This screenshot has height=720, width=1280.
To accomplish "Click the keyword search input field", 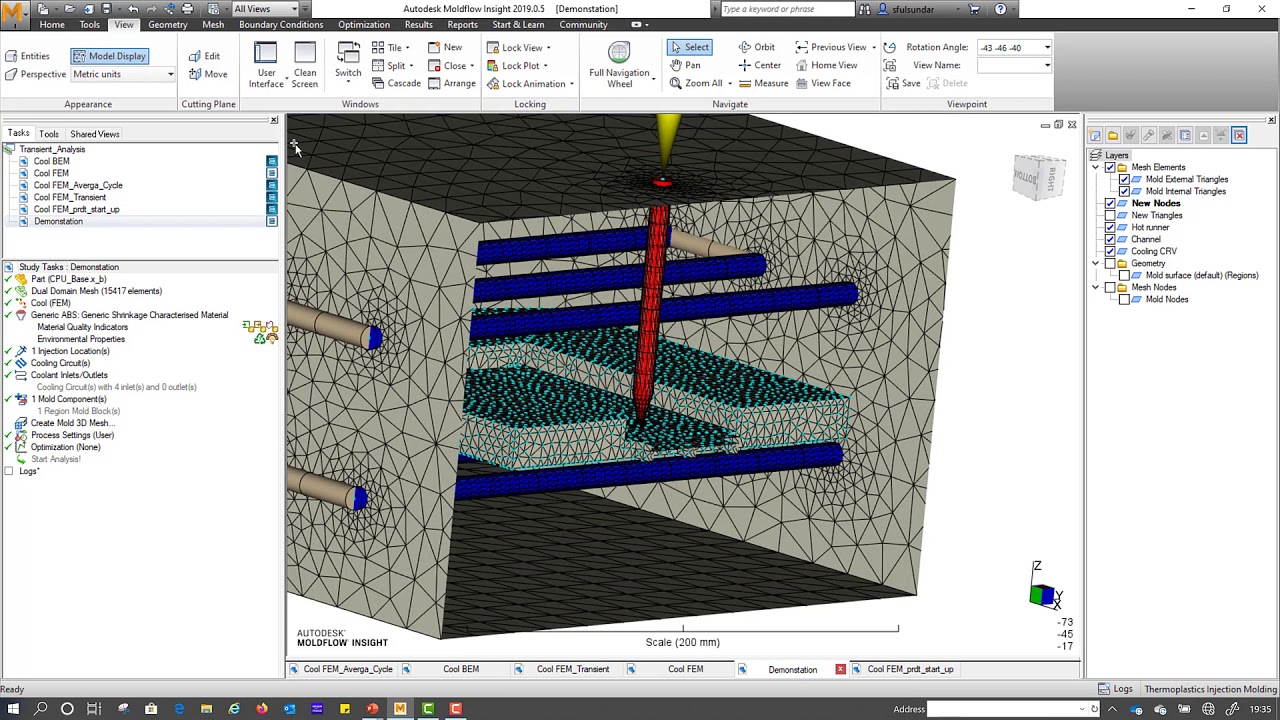I will point(787,9).
